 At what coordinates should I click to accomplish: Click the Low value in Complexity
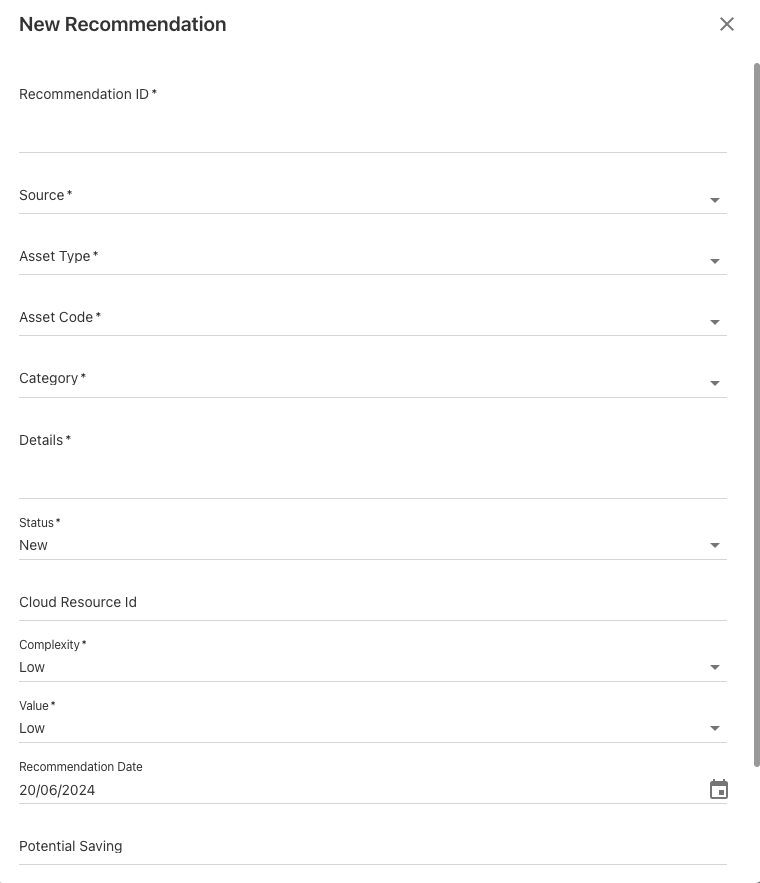point(32,667)
